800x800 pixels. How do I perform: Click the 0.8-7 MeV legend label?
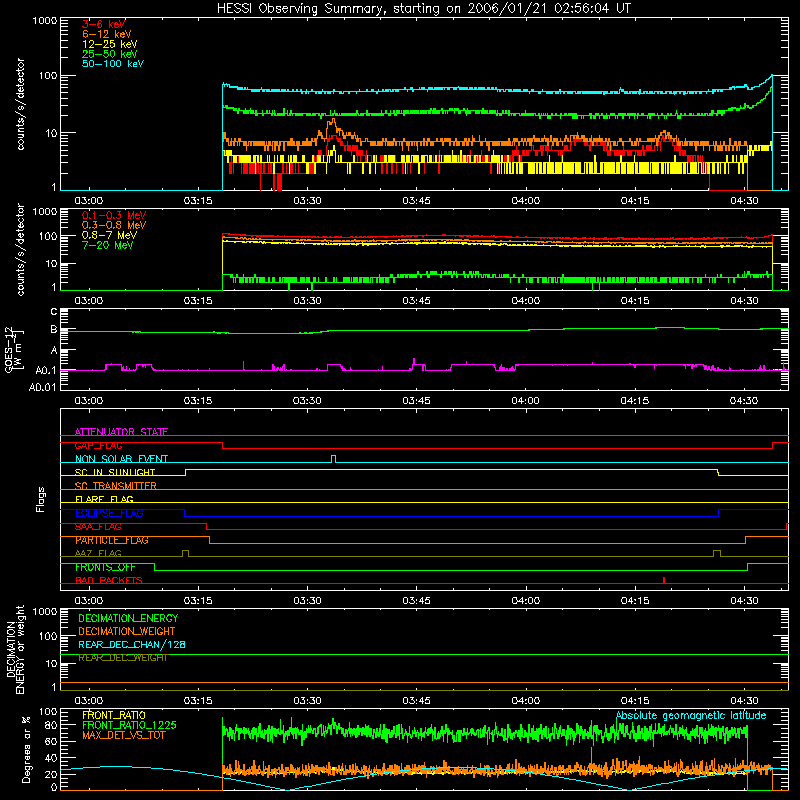point(110,235)
